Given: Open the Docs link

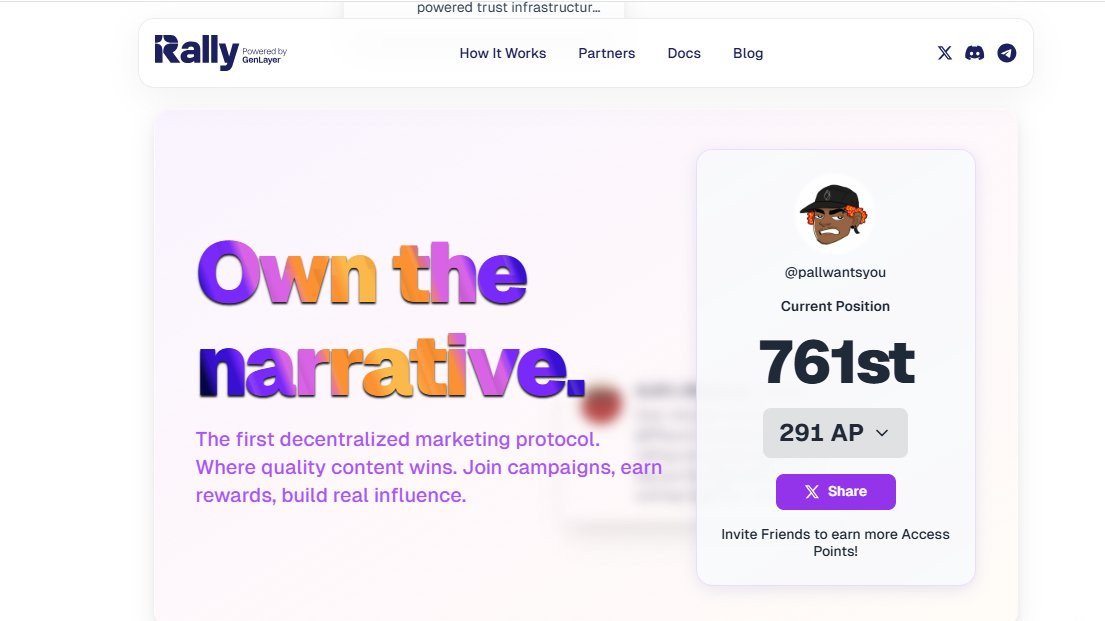Looking at the screenshot, I should coord(684,53).
